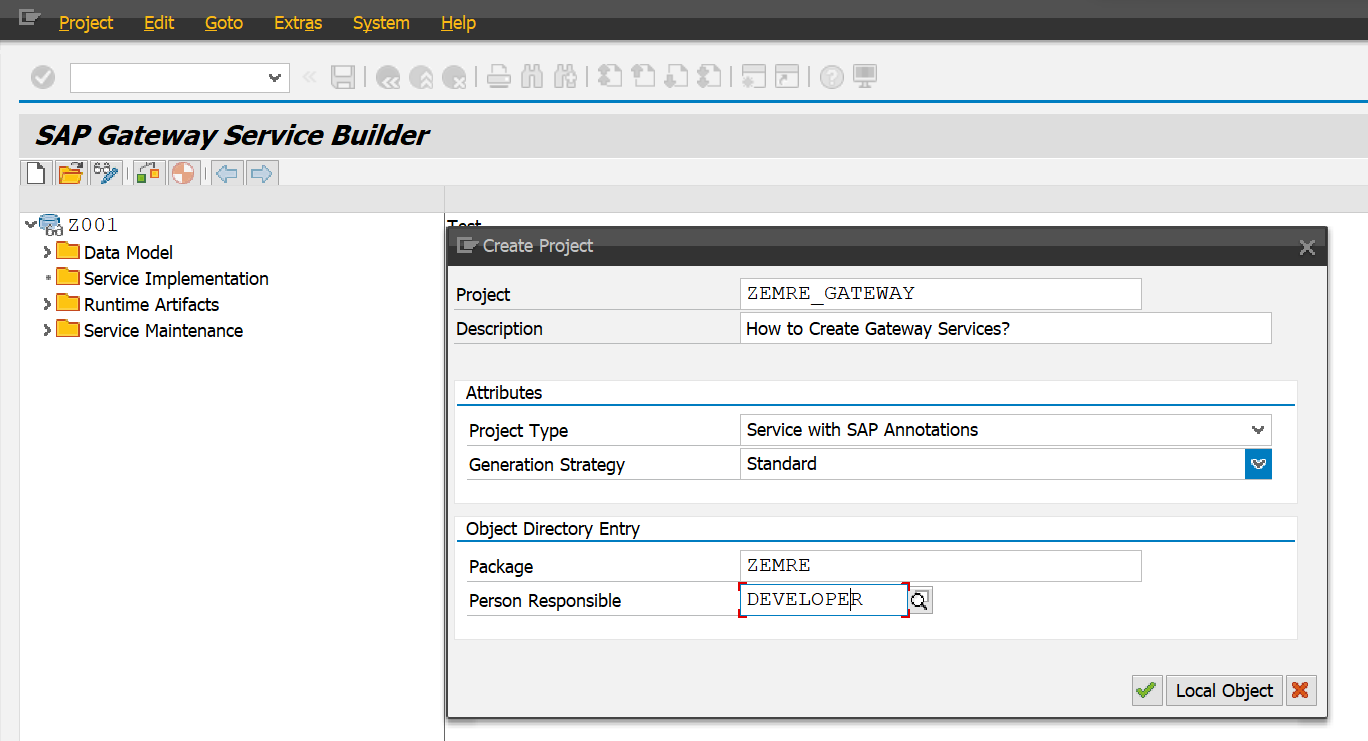Open the Edit menu

click(159, 23)
